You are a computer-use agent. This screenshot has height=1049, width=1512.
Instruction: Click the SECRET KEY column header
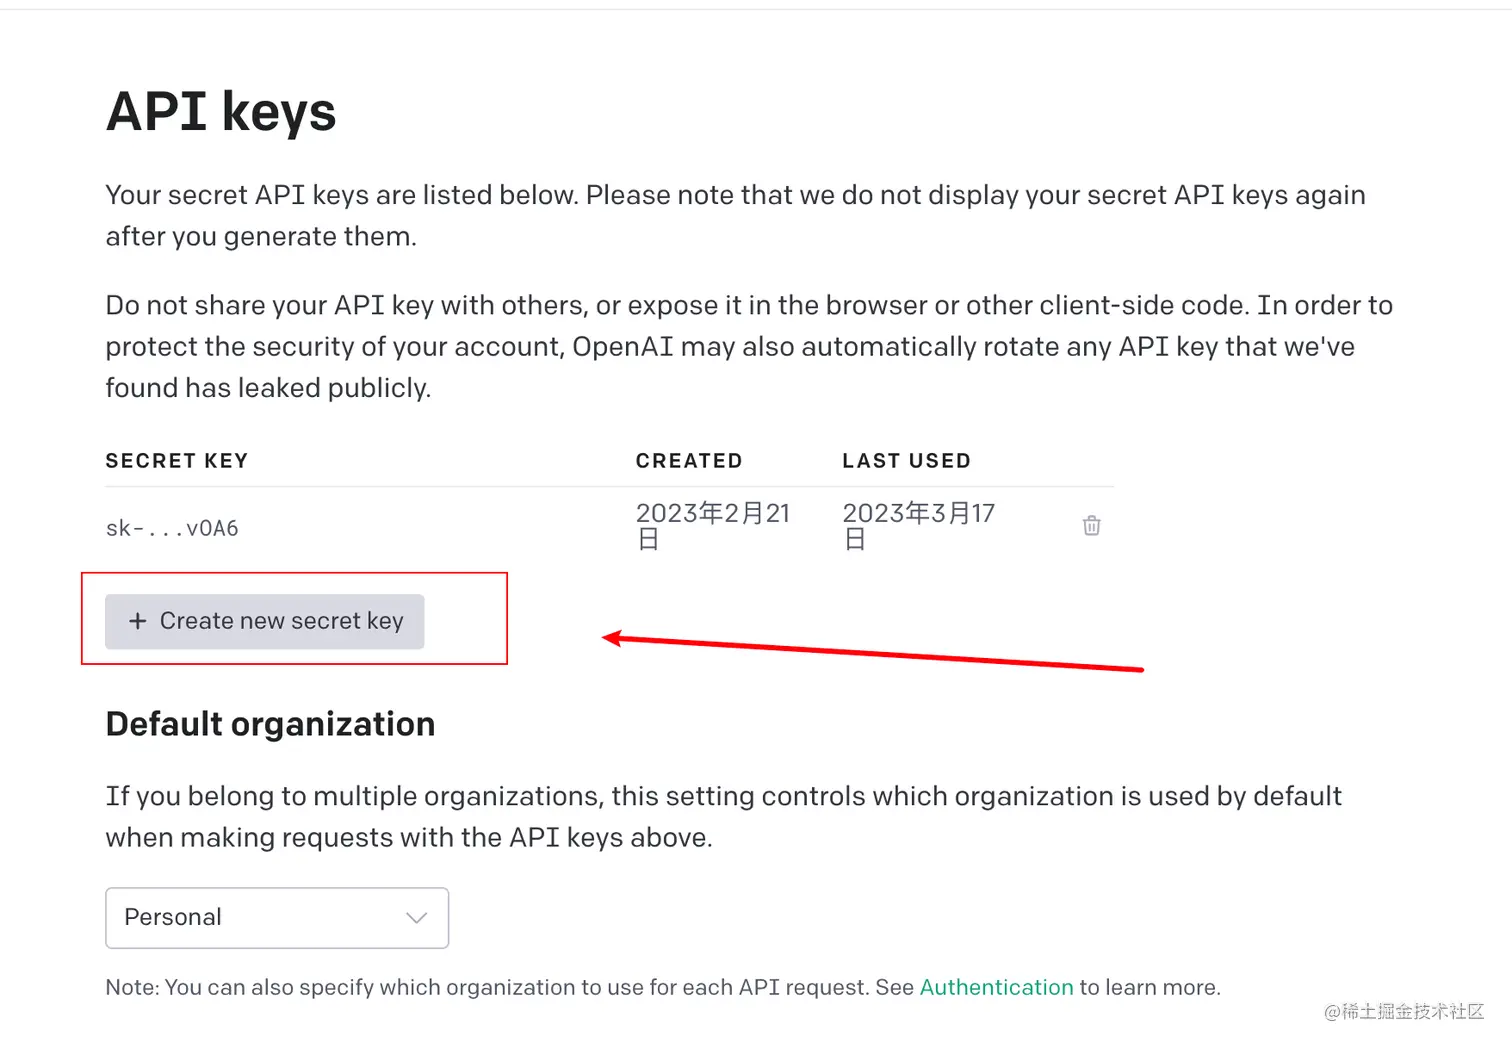point(177,461)
